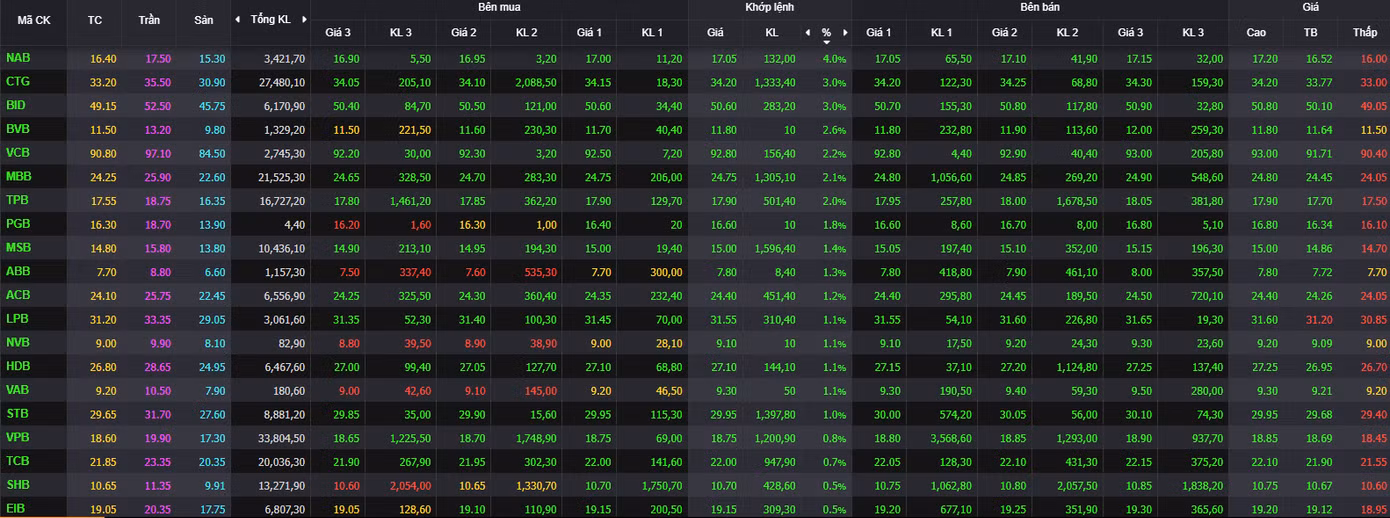Click VCB high price 93.00
Screen dimensions: 1390x518
[x=1265, y=153]
